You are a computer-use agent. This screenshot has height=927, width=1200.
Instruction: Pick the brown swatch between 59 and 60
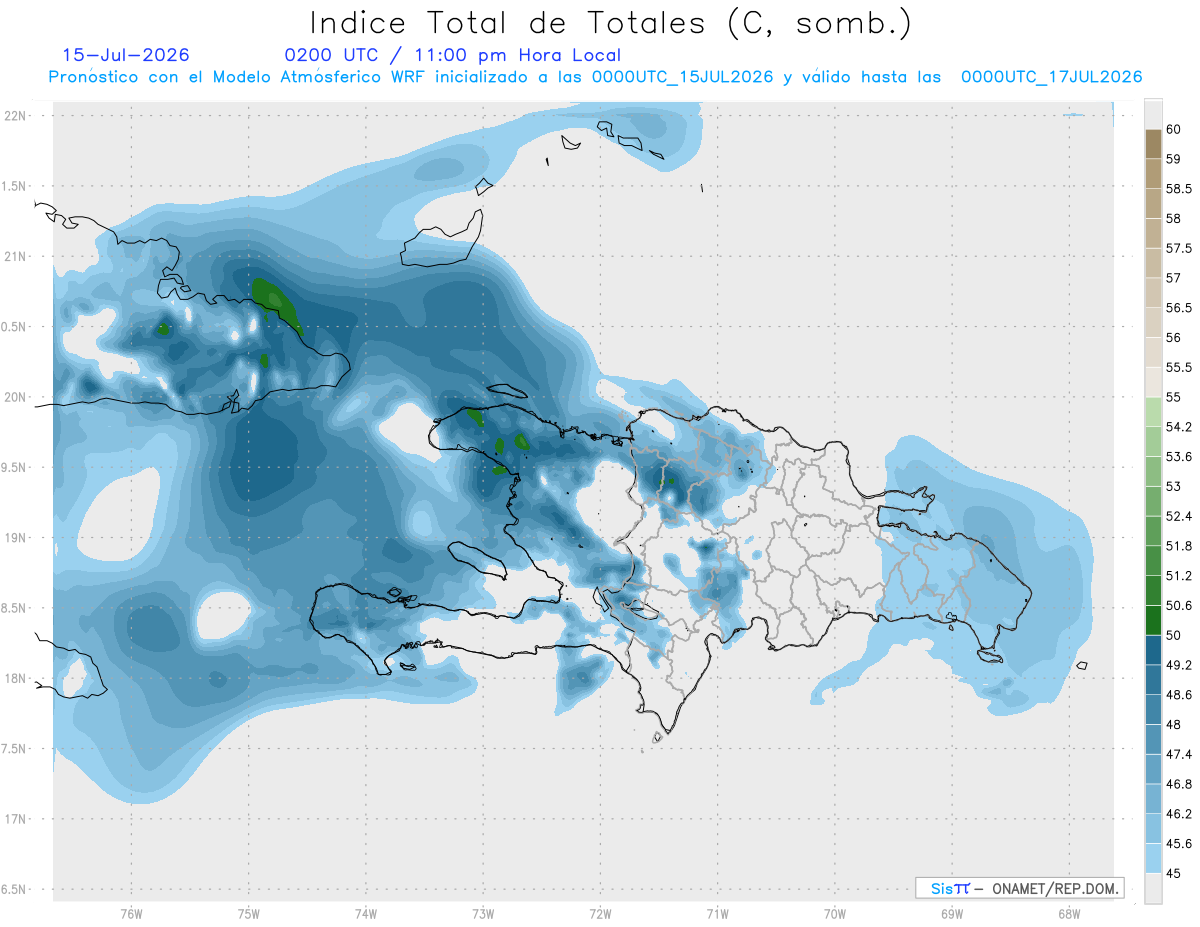pos(1153,144)
